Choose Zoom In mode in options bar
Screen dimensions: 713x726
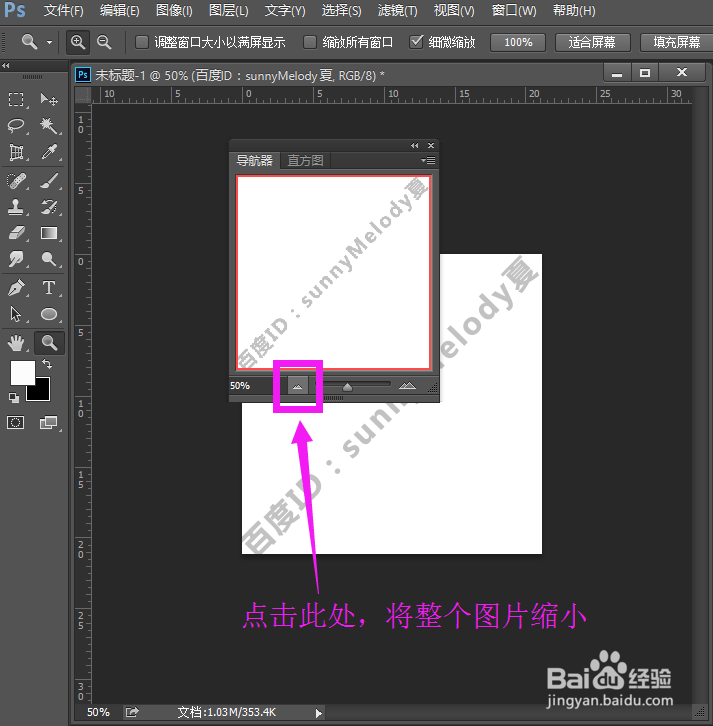click(78, 43)
